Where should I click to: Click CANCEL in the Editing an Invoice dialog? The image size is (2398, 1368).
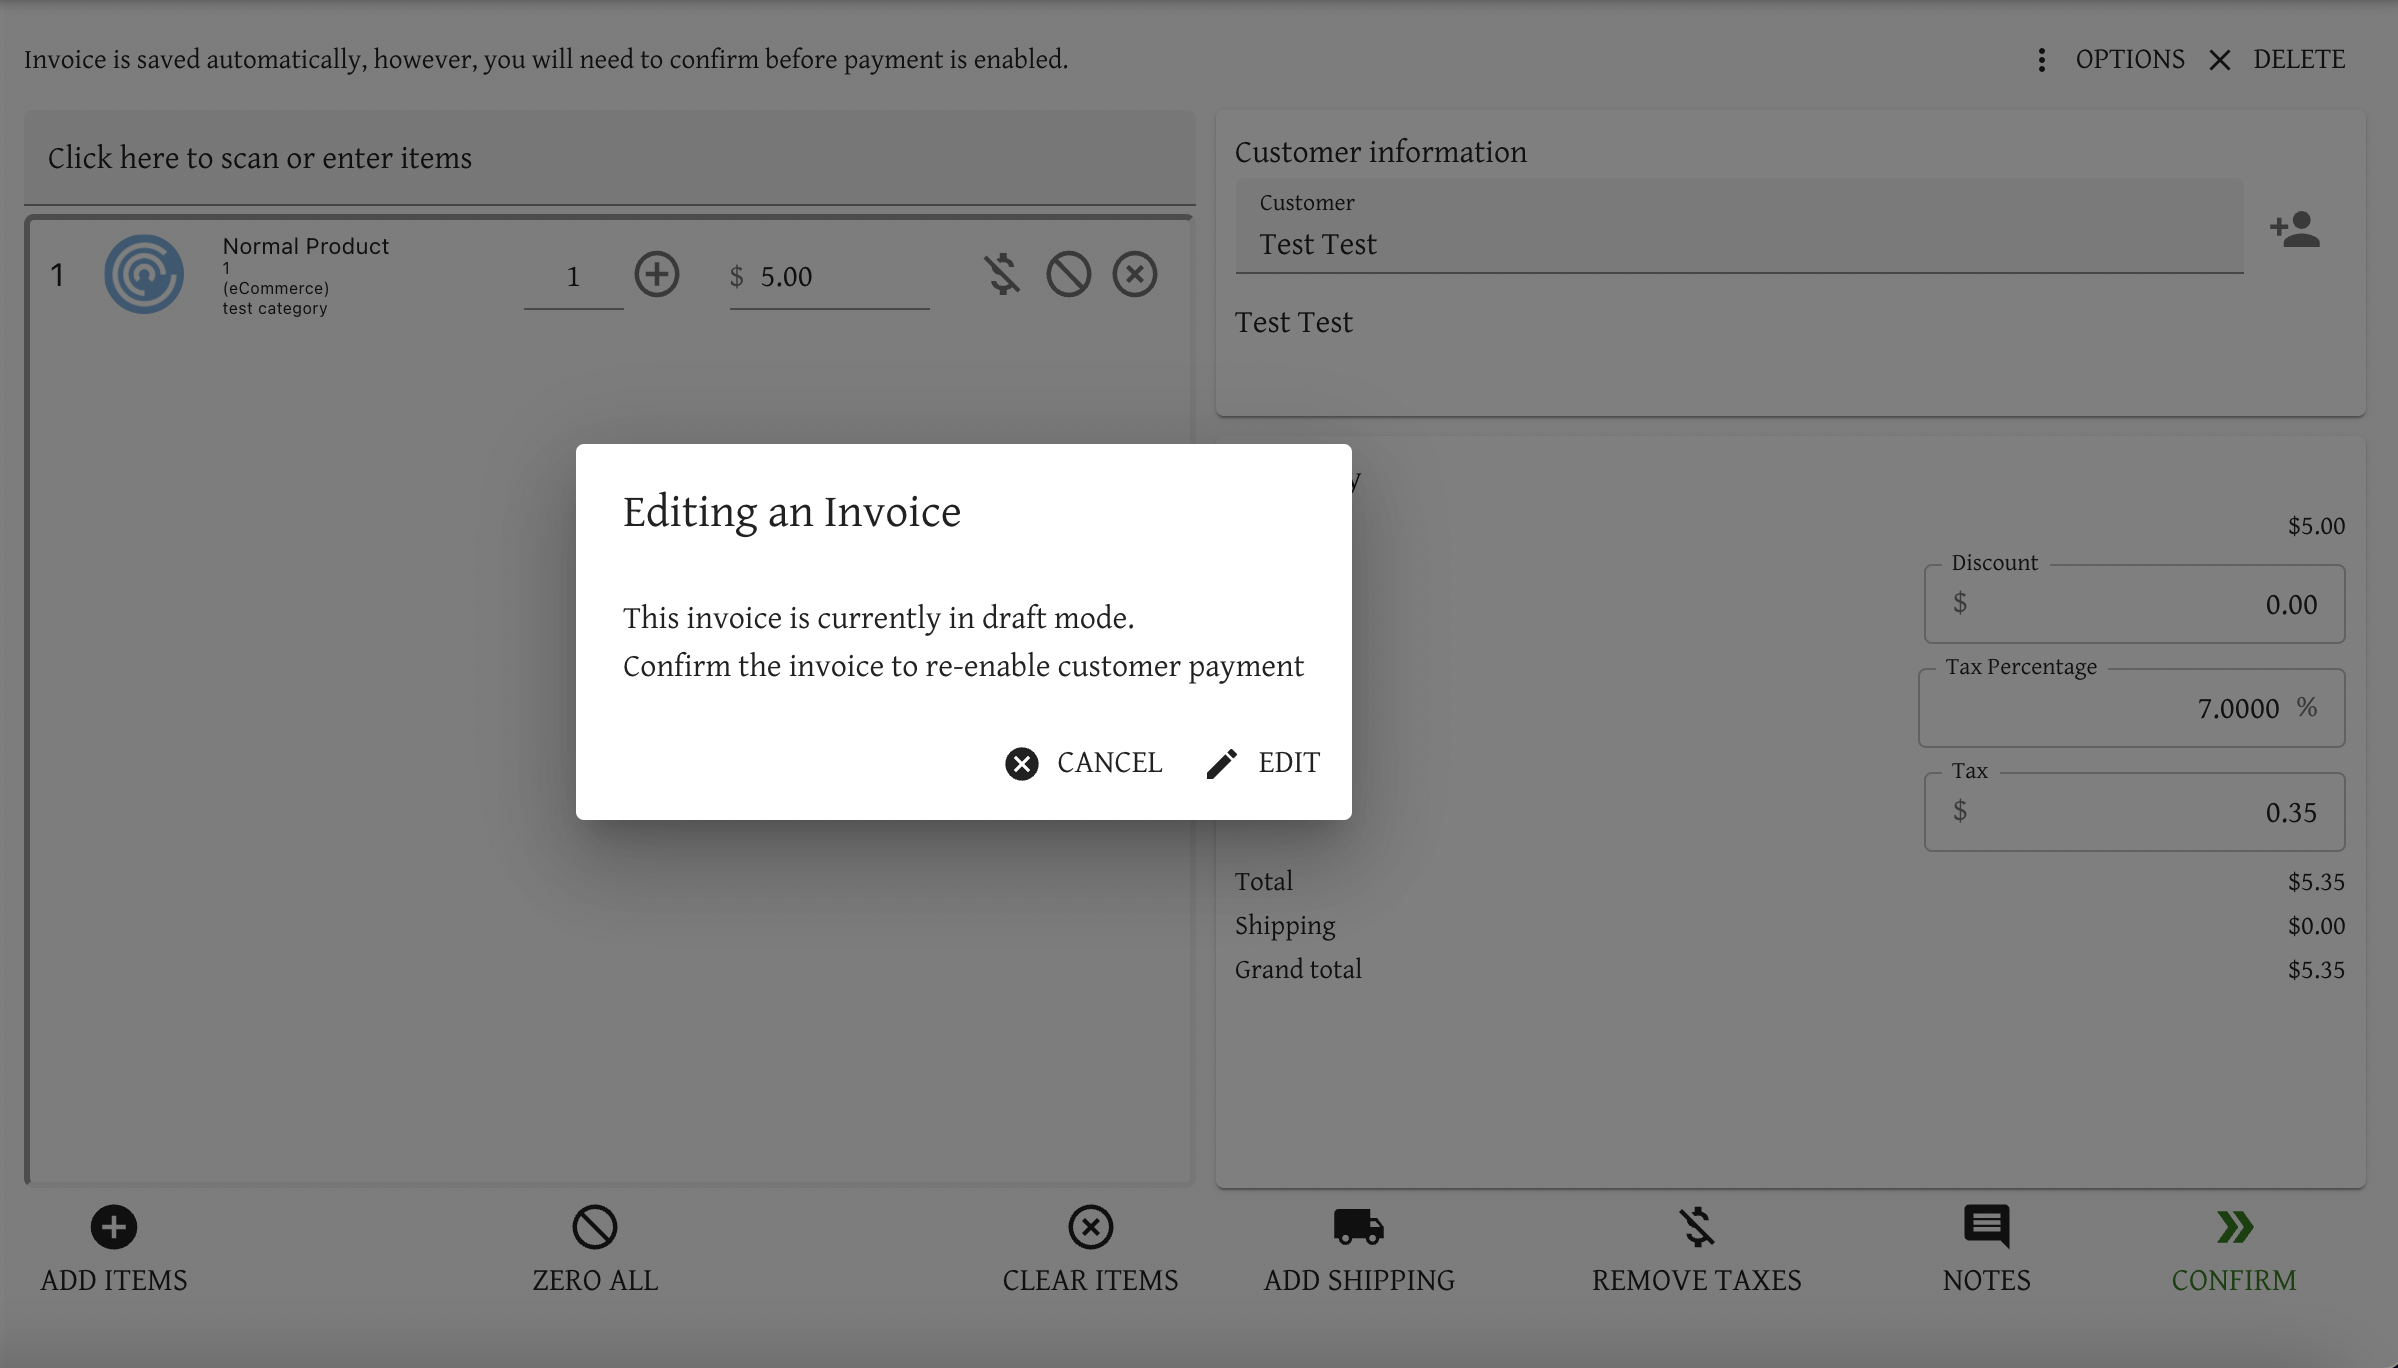click(x=1084, y=763)
